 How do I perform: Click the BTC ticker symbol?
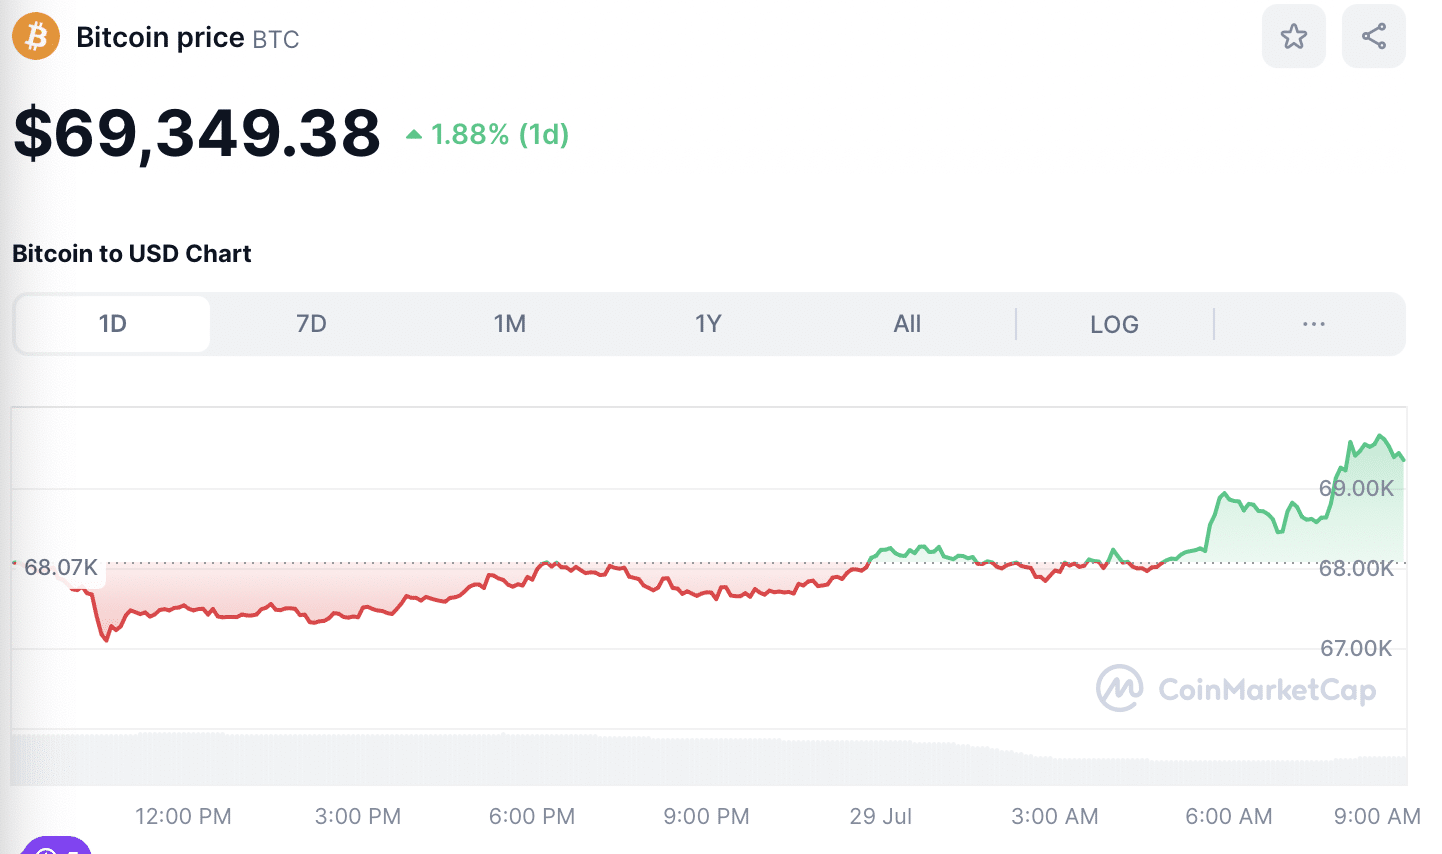coord(276,40)
